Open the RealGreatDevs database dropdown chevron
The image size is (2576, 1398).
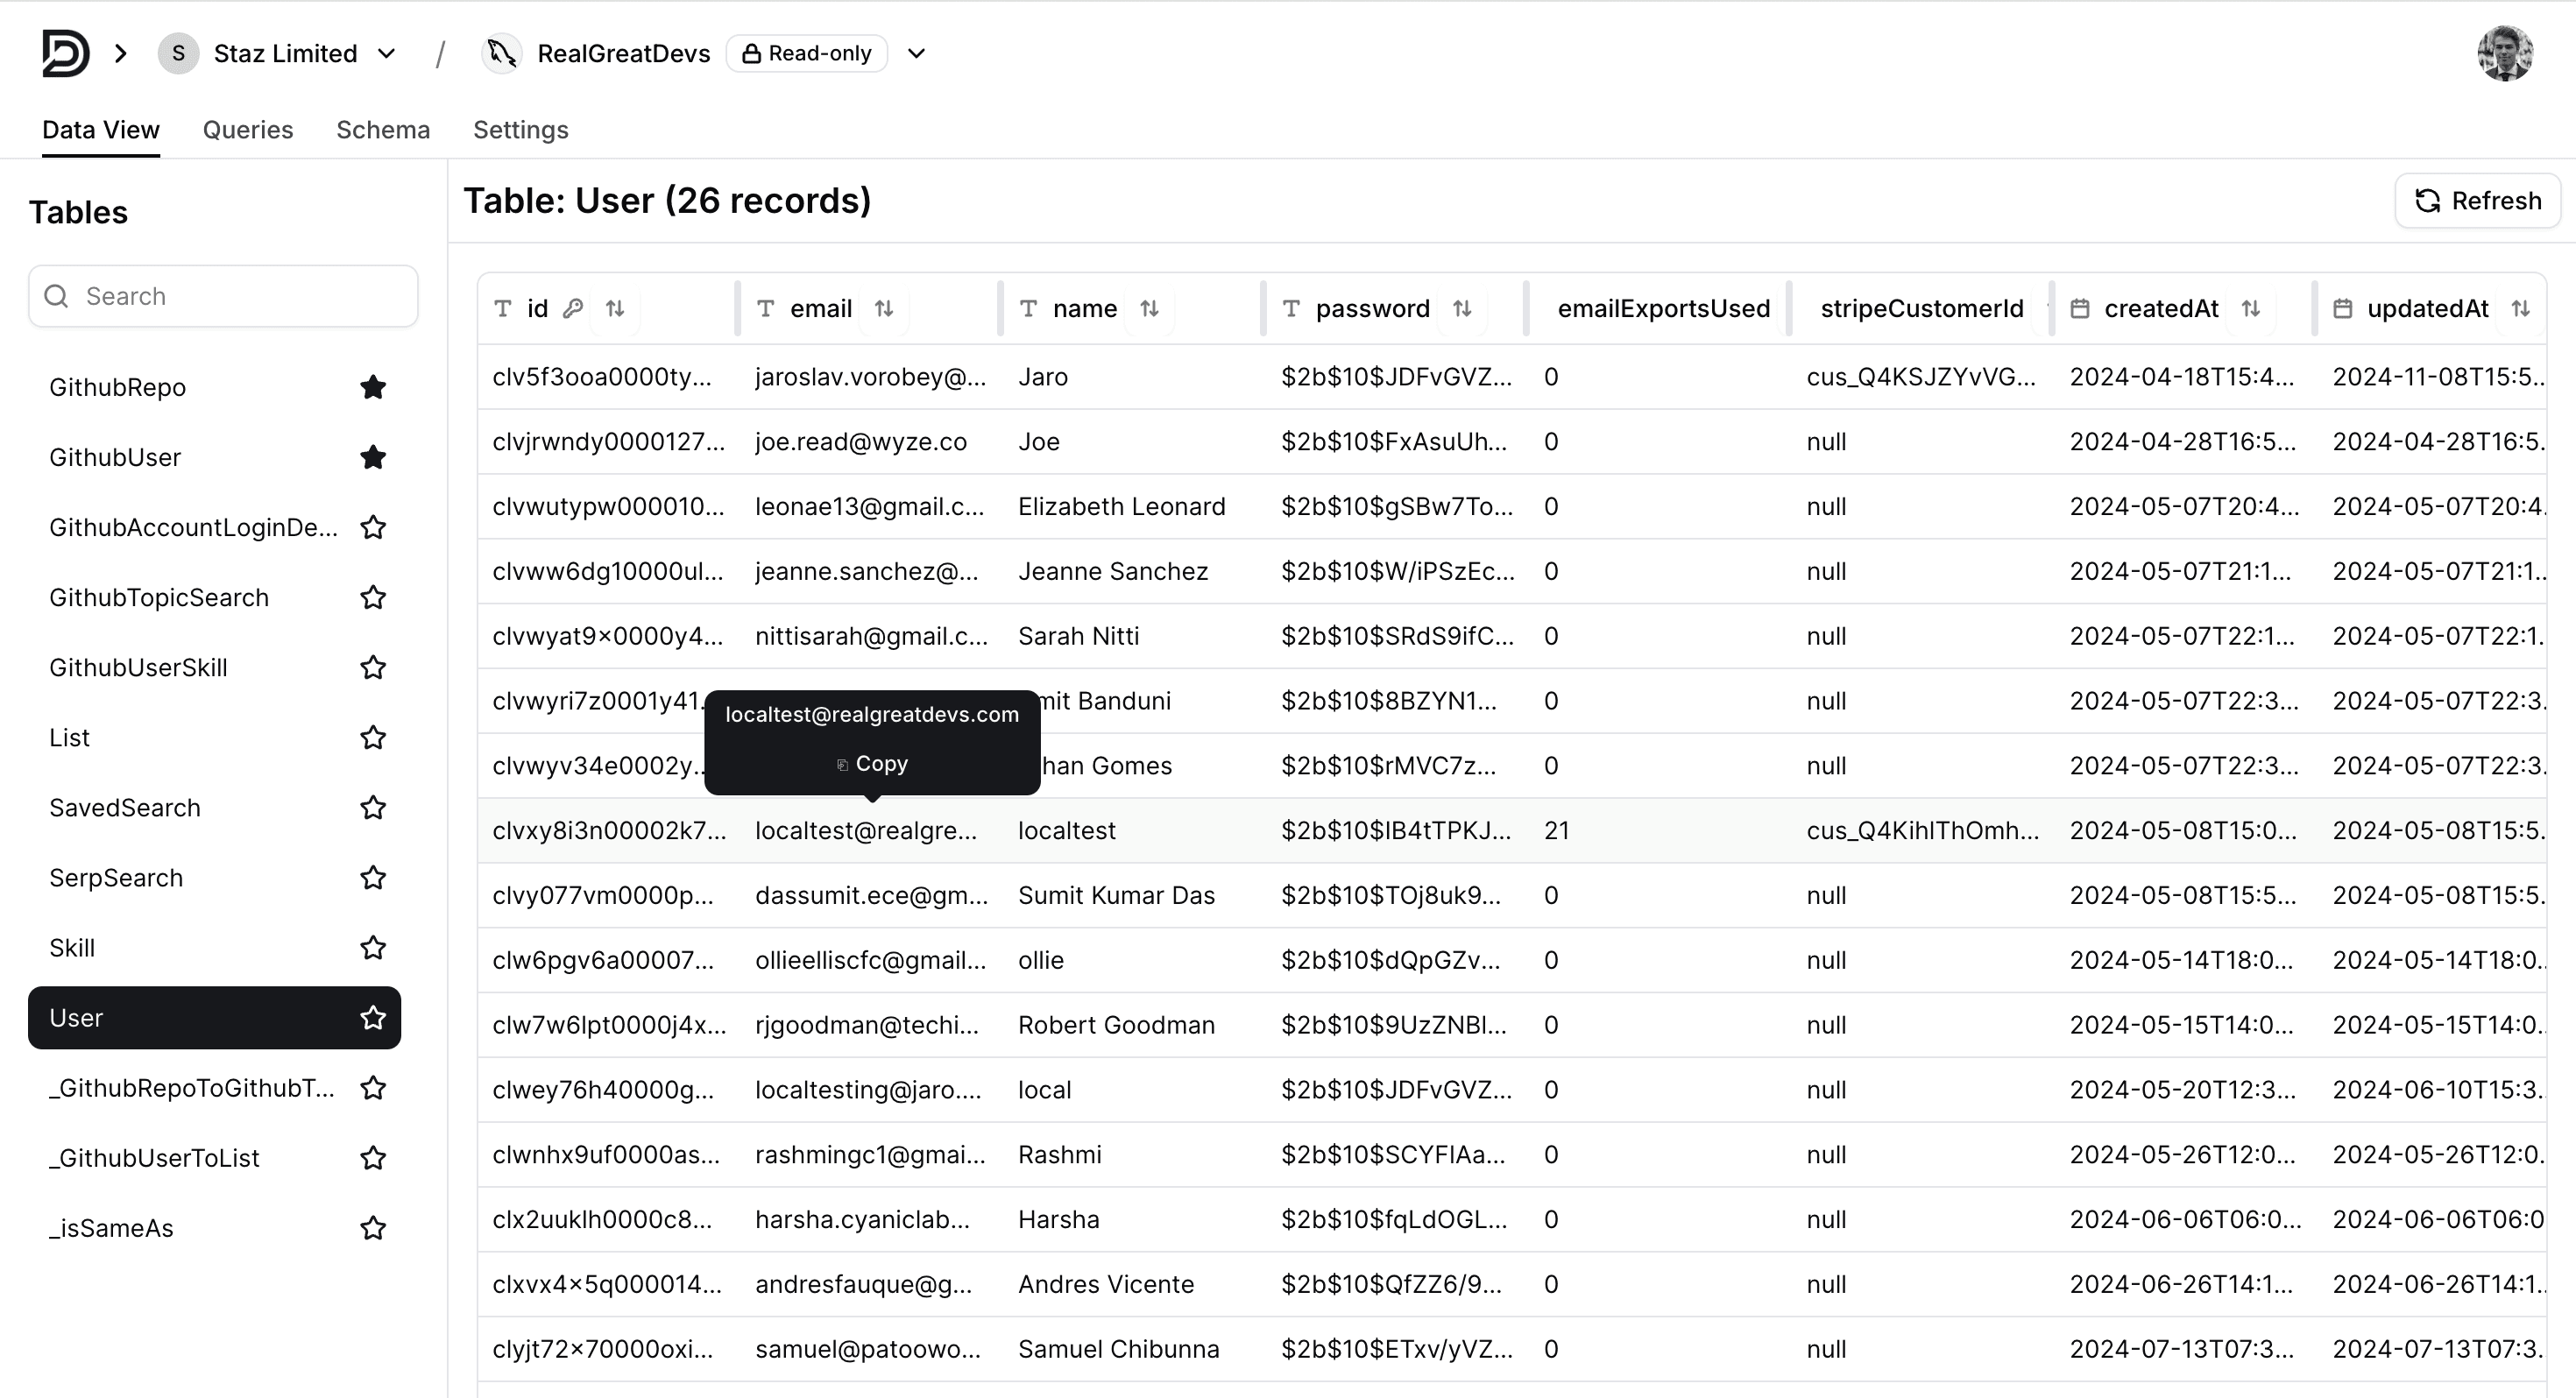coord(916,53)
